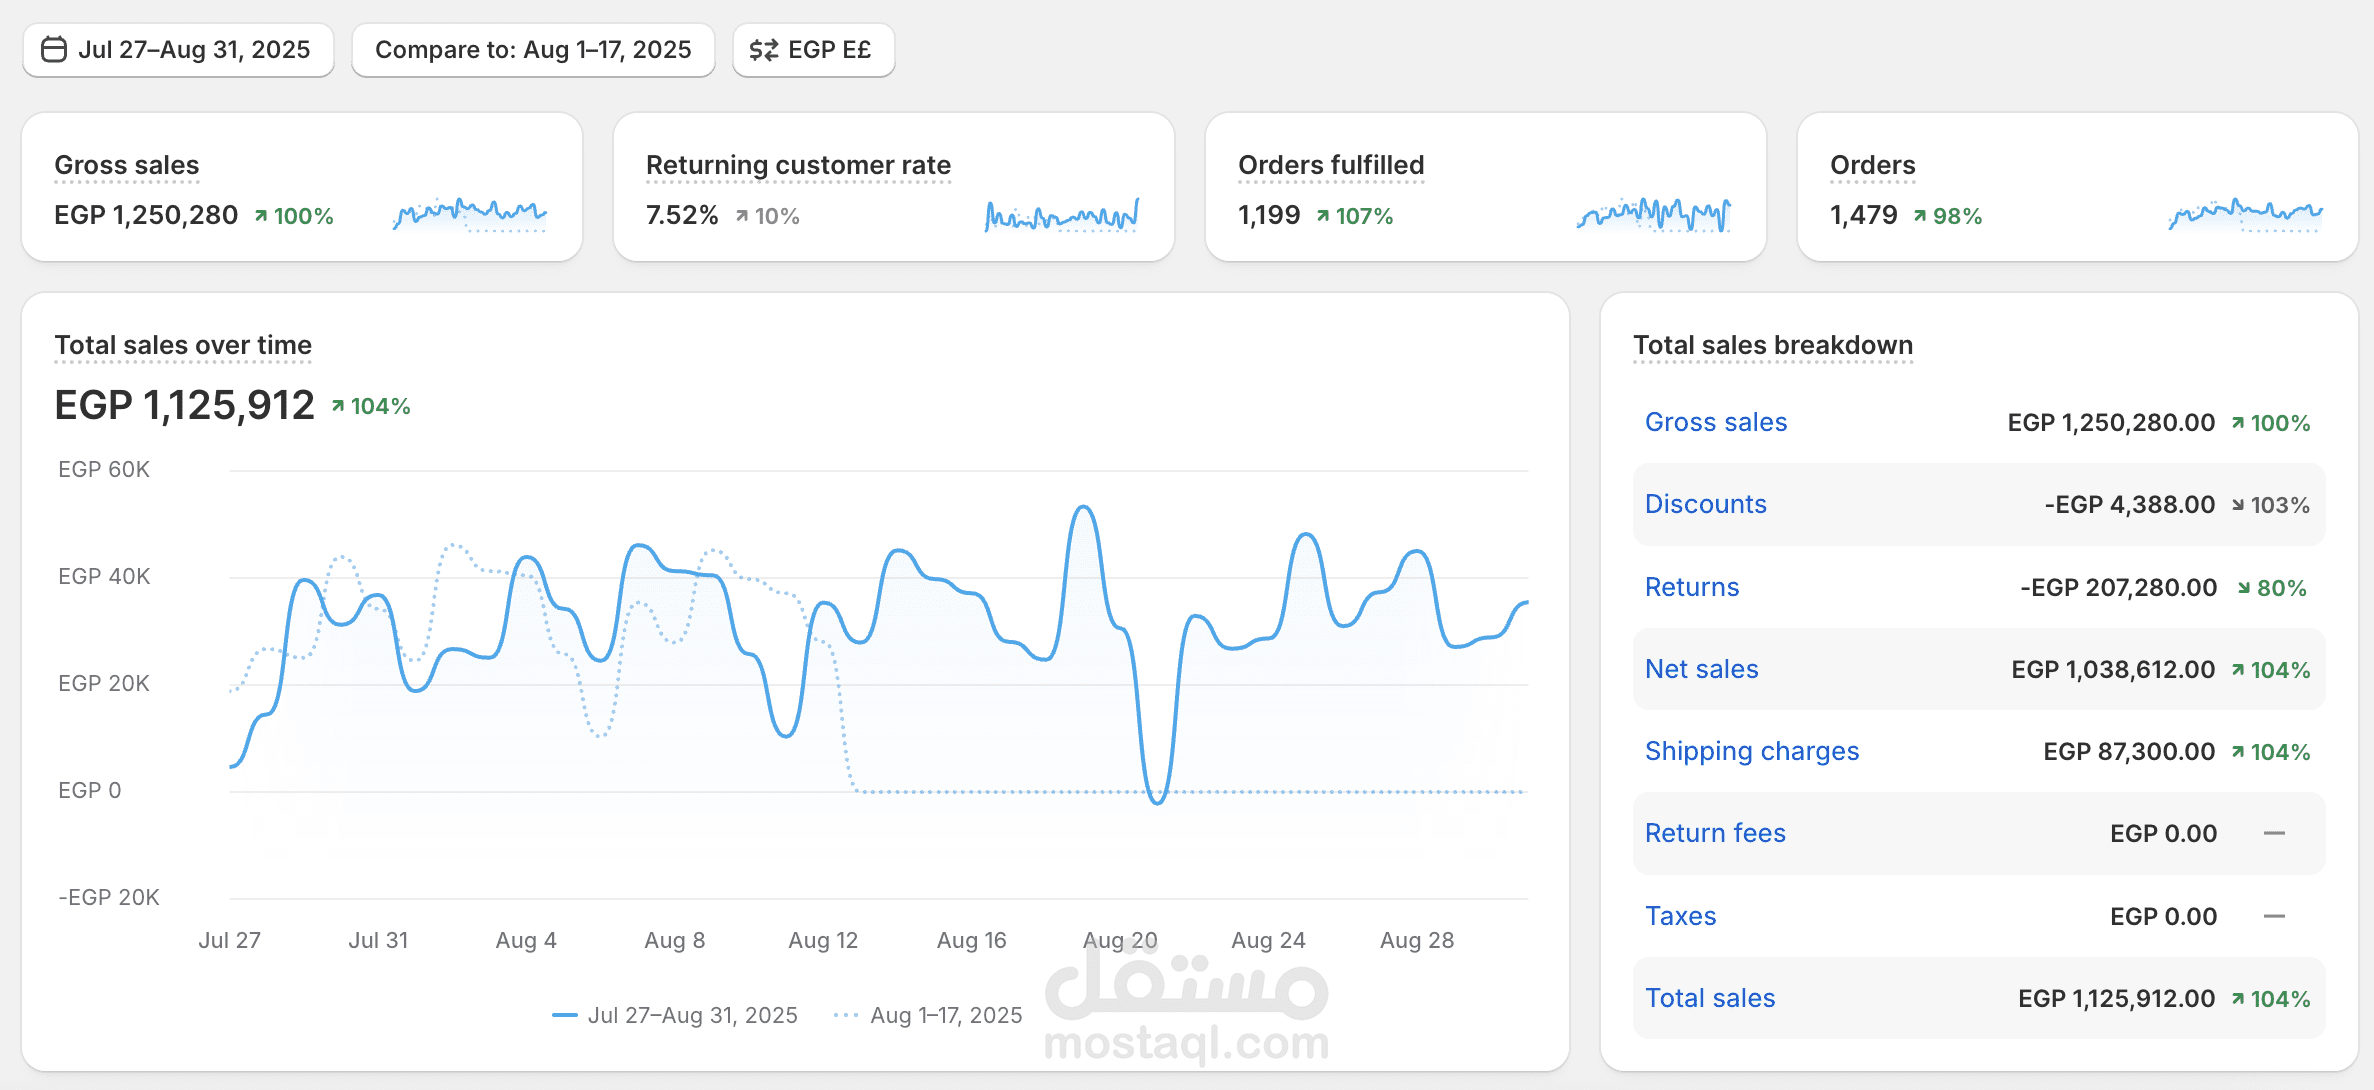Open the Shipping charges report
This screenshot has width=2374, height=1090.
[x=1752, y=751]
